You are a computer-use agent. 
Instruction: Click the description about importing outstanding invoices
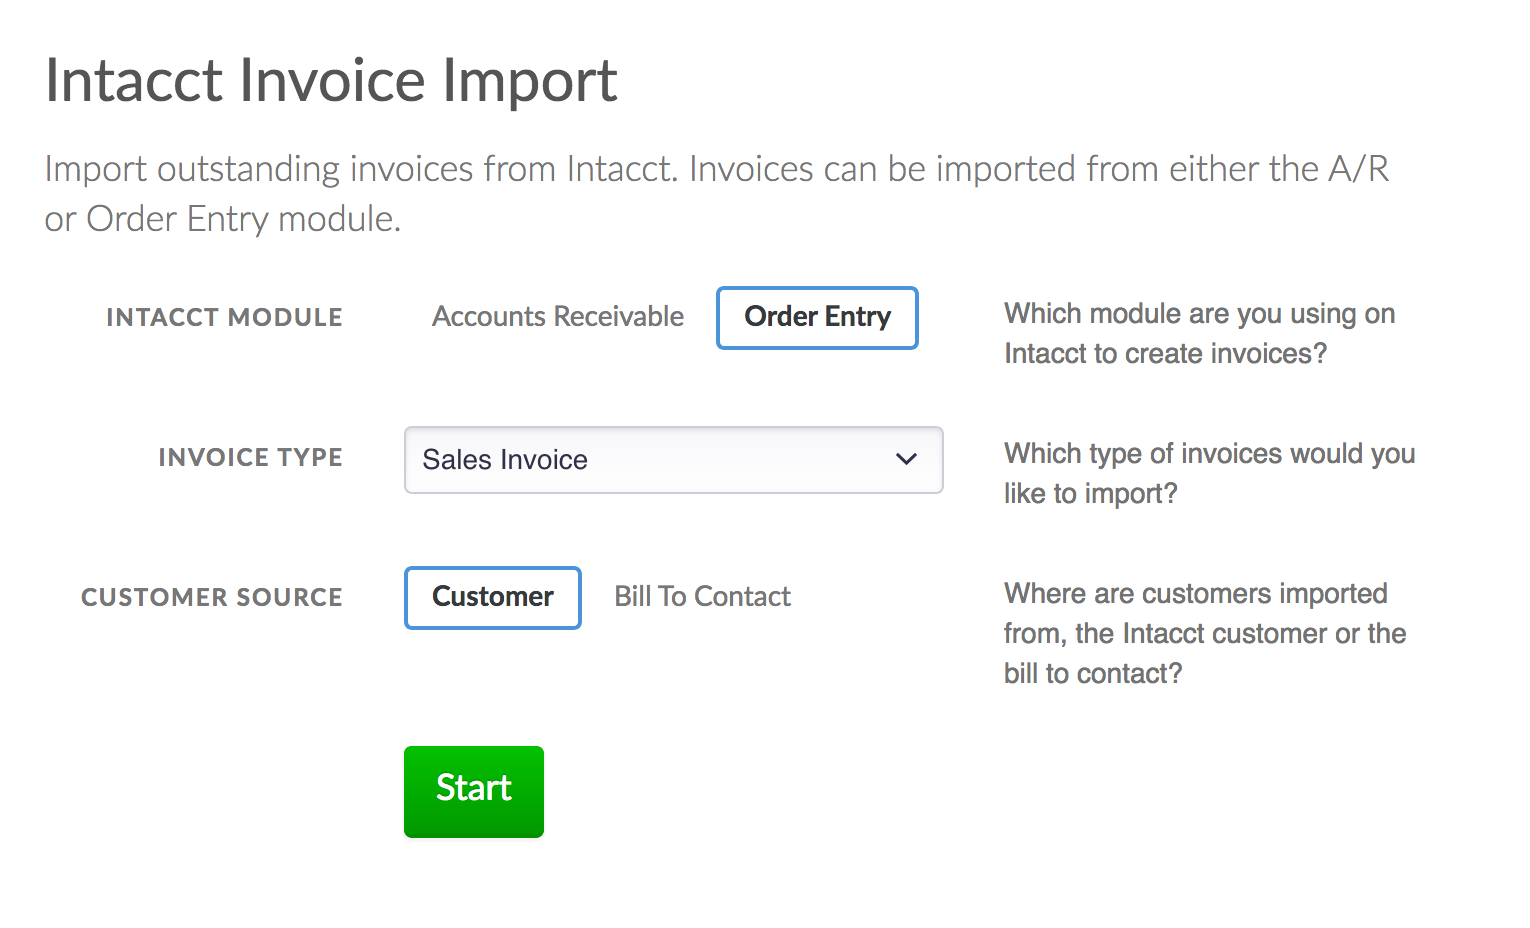(717, 194)
